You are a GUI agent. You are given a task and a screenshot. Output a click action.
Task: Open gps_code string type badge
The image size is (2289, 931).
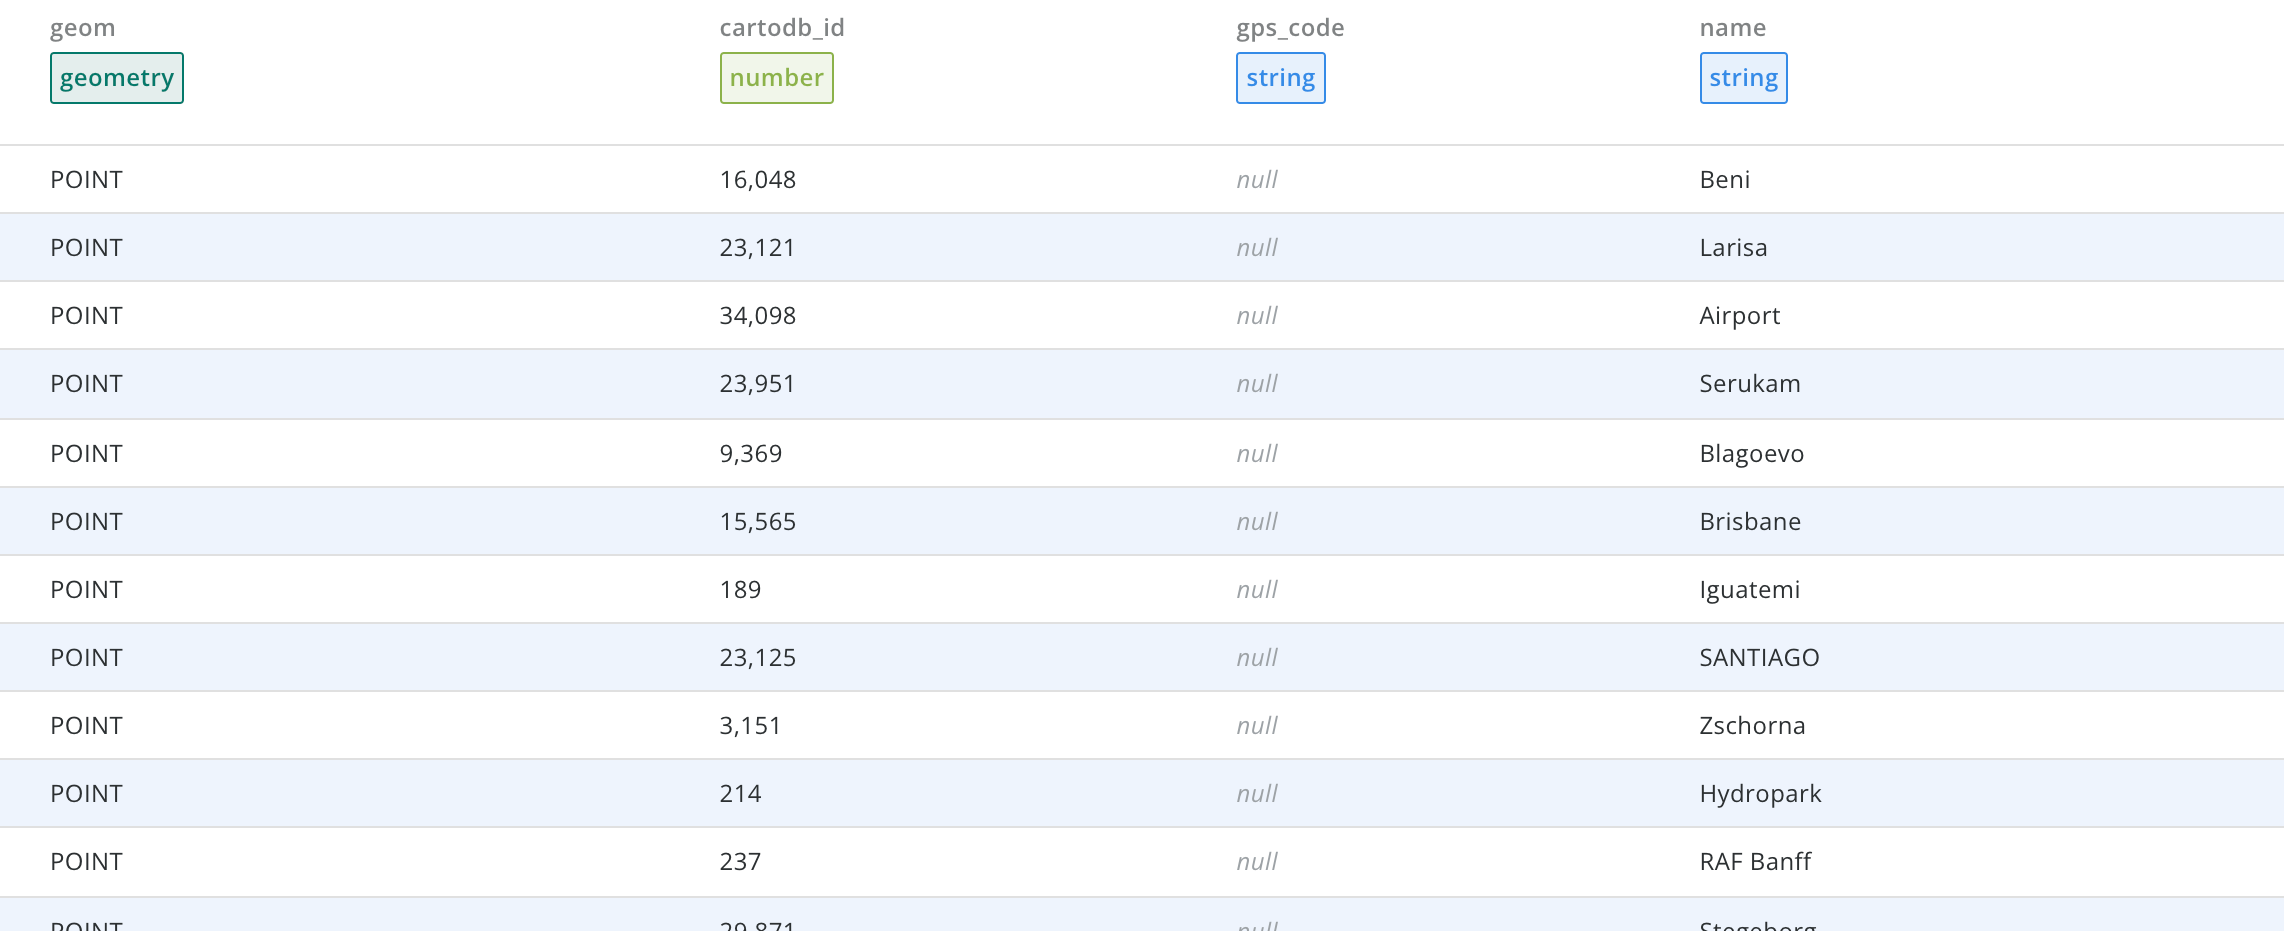pyautogui.click(x=1280, y=78)
